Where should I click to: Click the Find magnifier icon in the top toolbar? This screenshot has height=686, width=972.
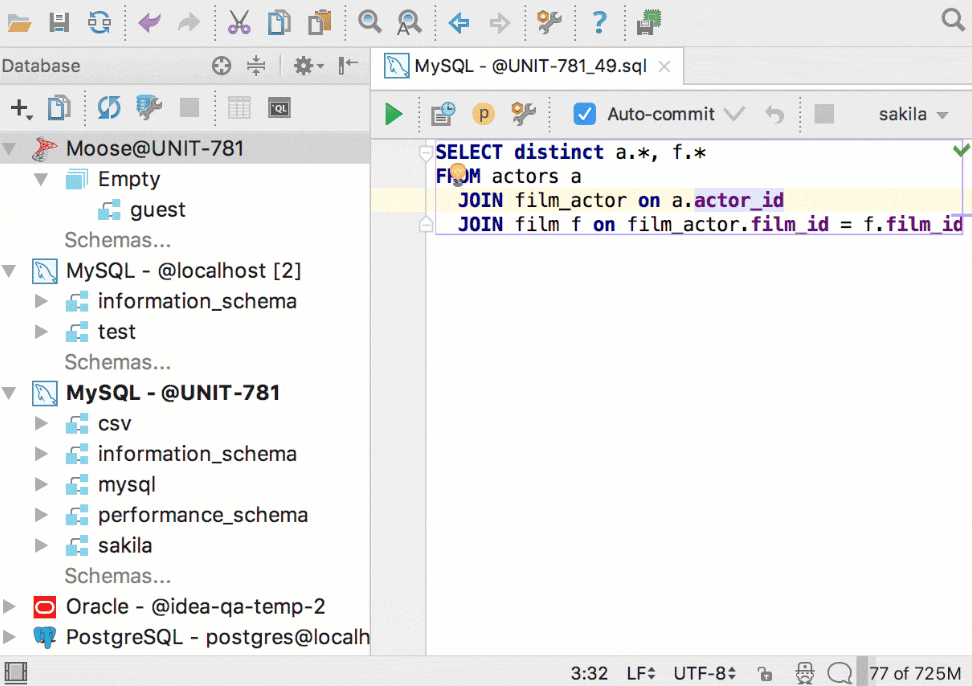(x=369, y=22)
